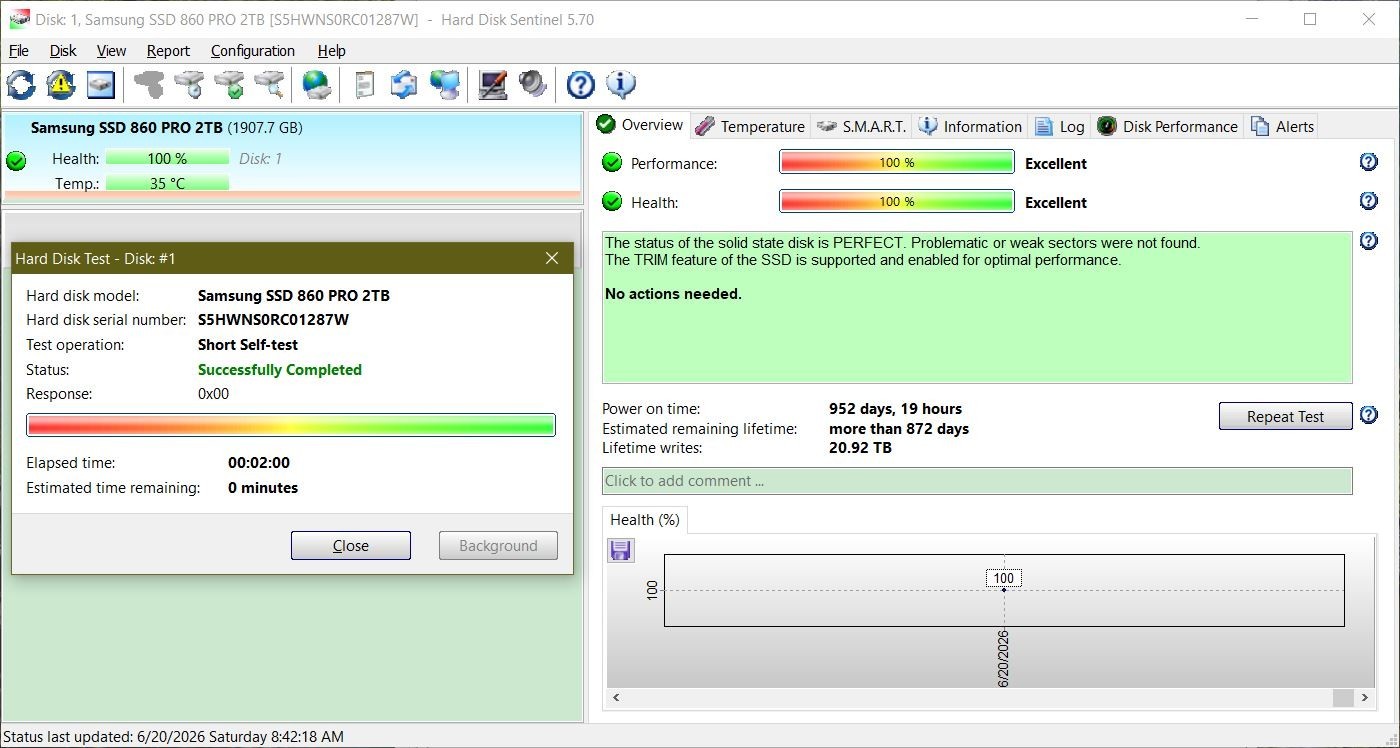Click the blue disk panel toolbar icon

pos(101,85)
